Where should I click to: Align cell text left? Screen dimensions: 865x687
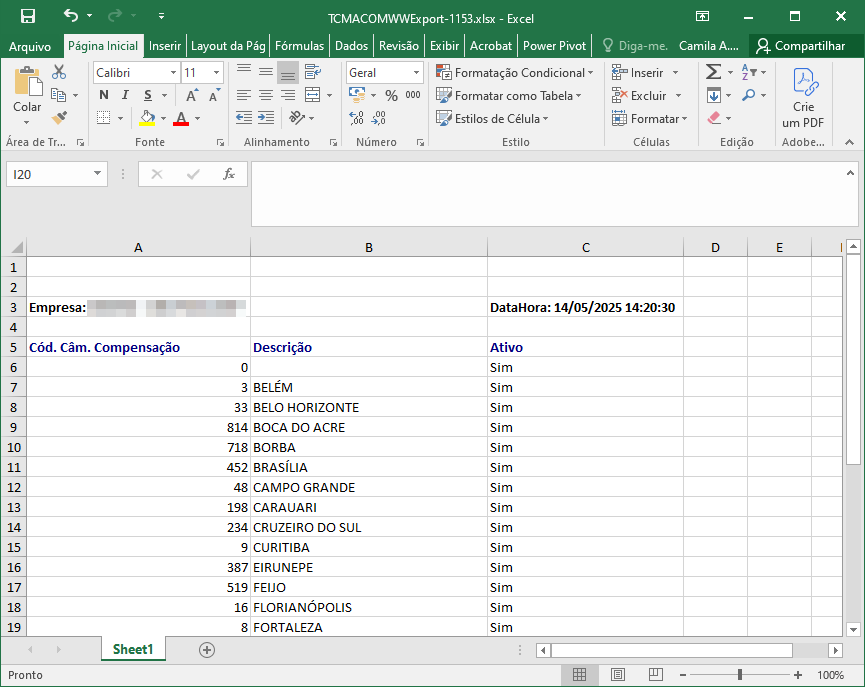(244, 95)
